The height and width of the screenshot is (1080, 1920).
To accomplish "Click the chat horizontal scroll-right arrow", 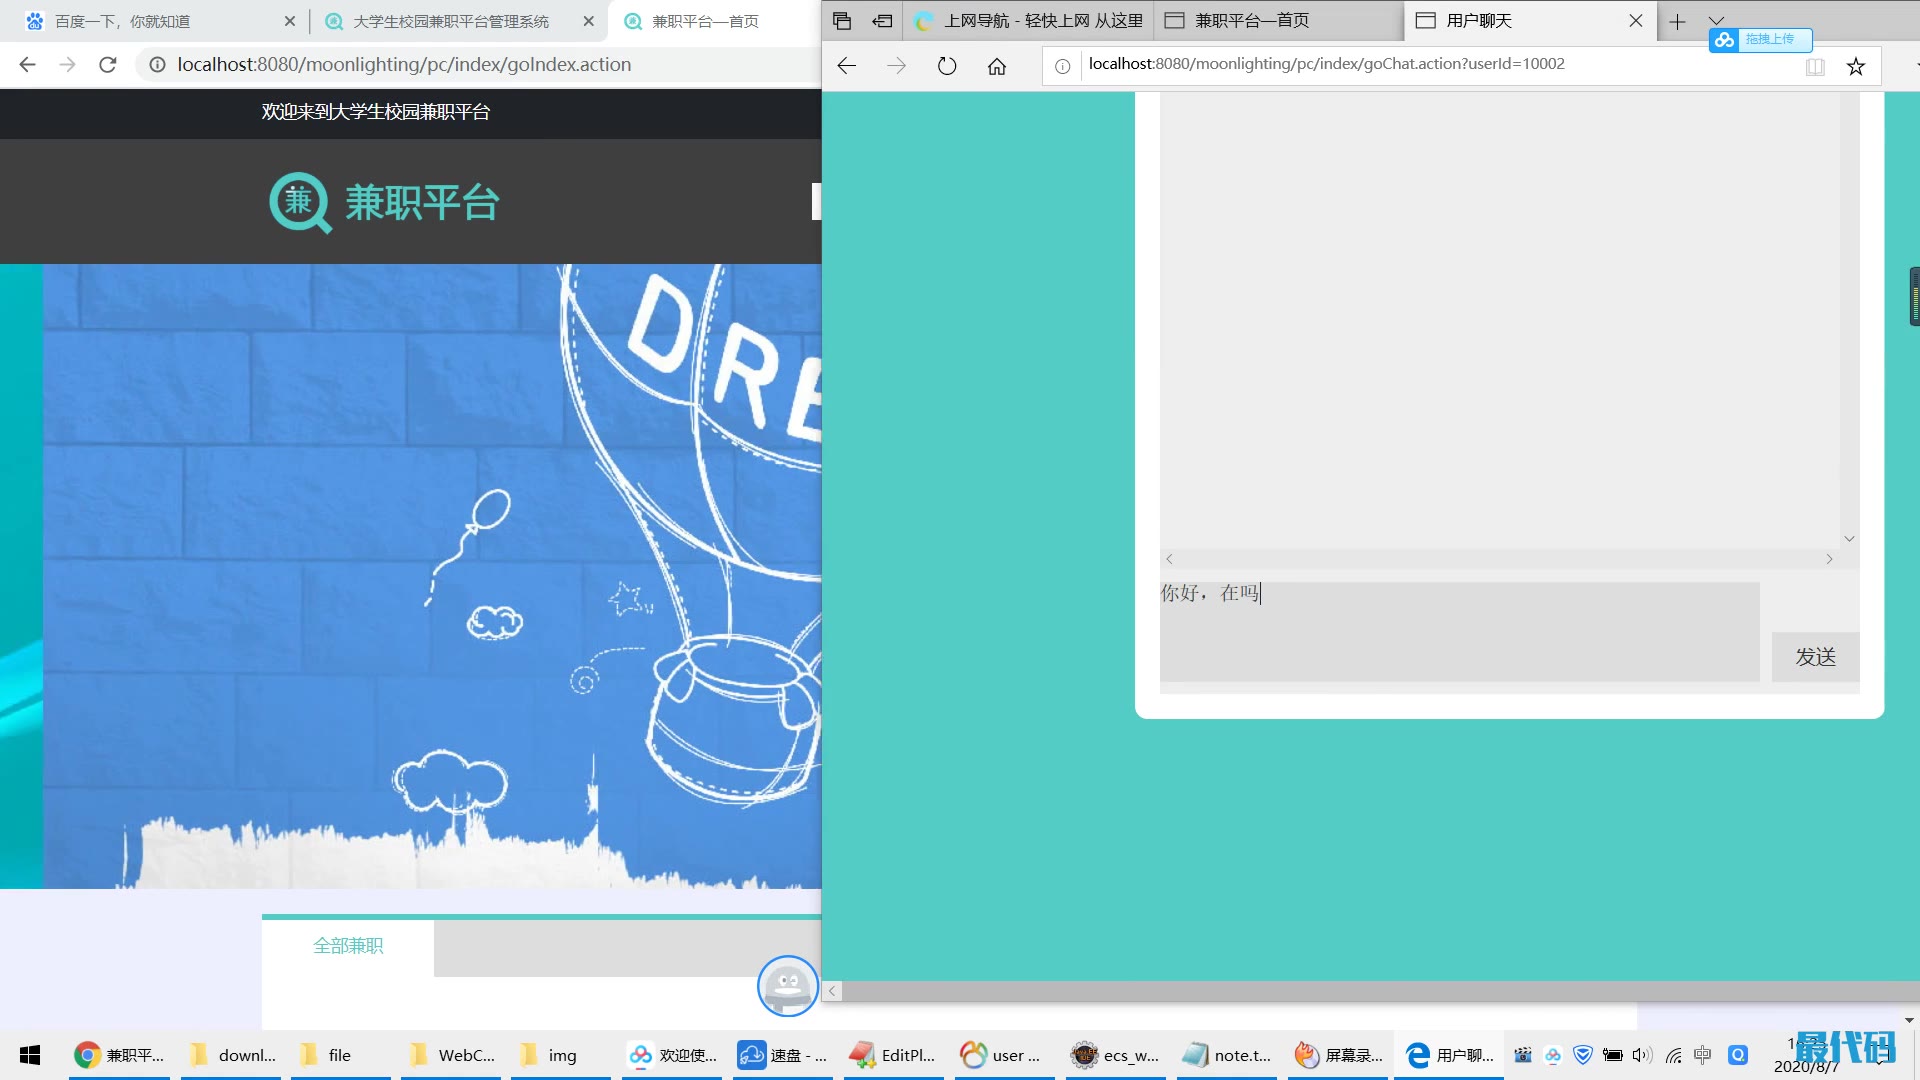I will (1829, 559).
